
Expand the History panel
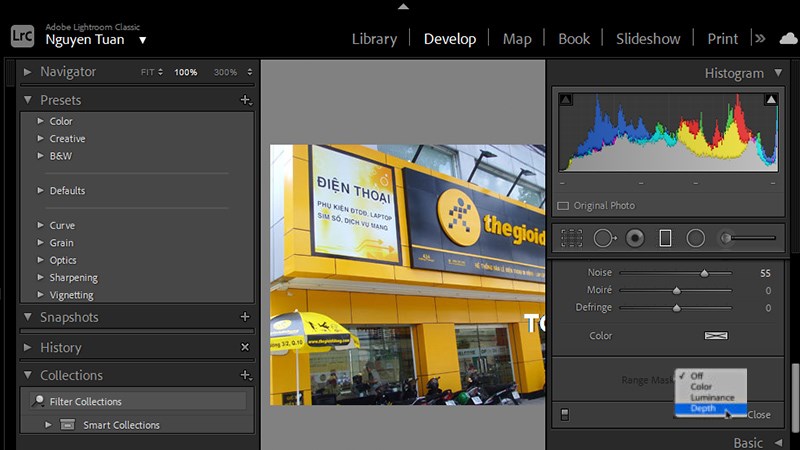[27, 347]
